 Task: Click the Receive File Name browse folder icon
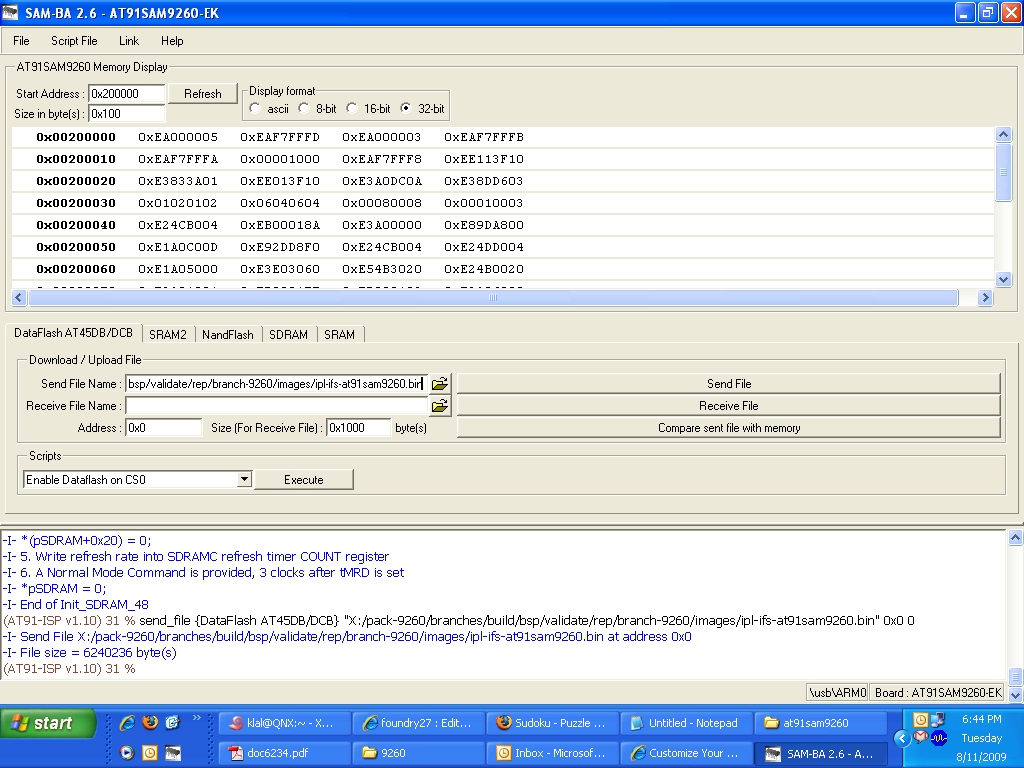(x=440, y=406)
